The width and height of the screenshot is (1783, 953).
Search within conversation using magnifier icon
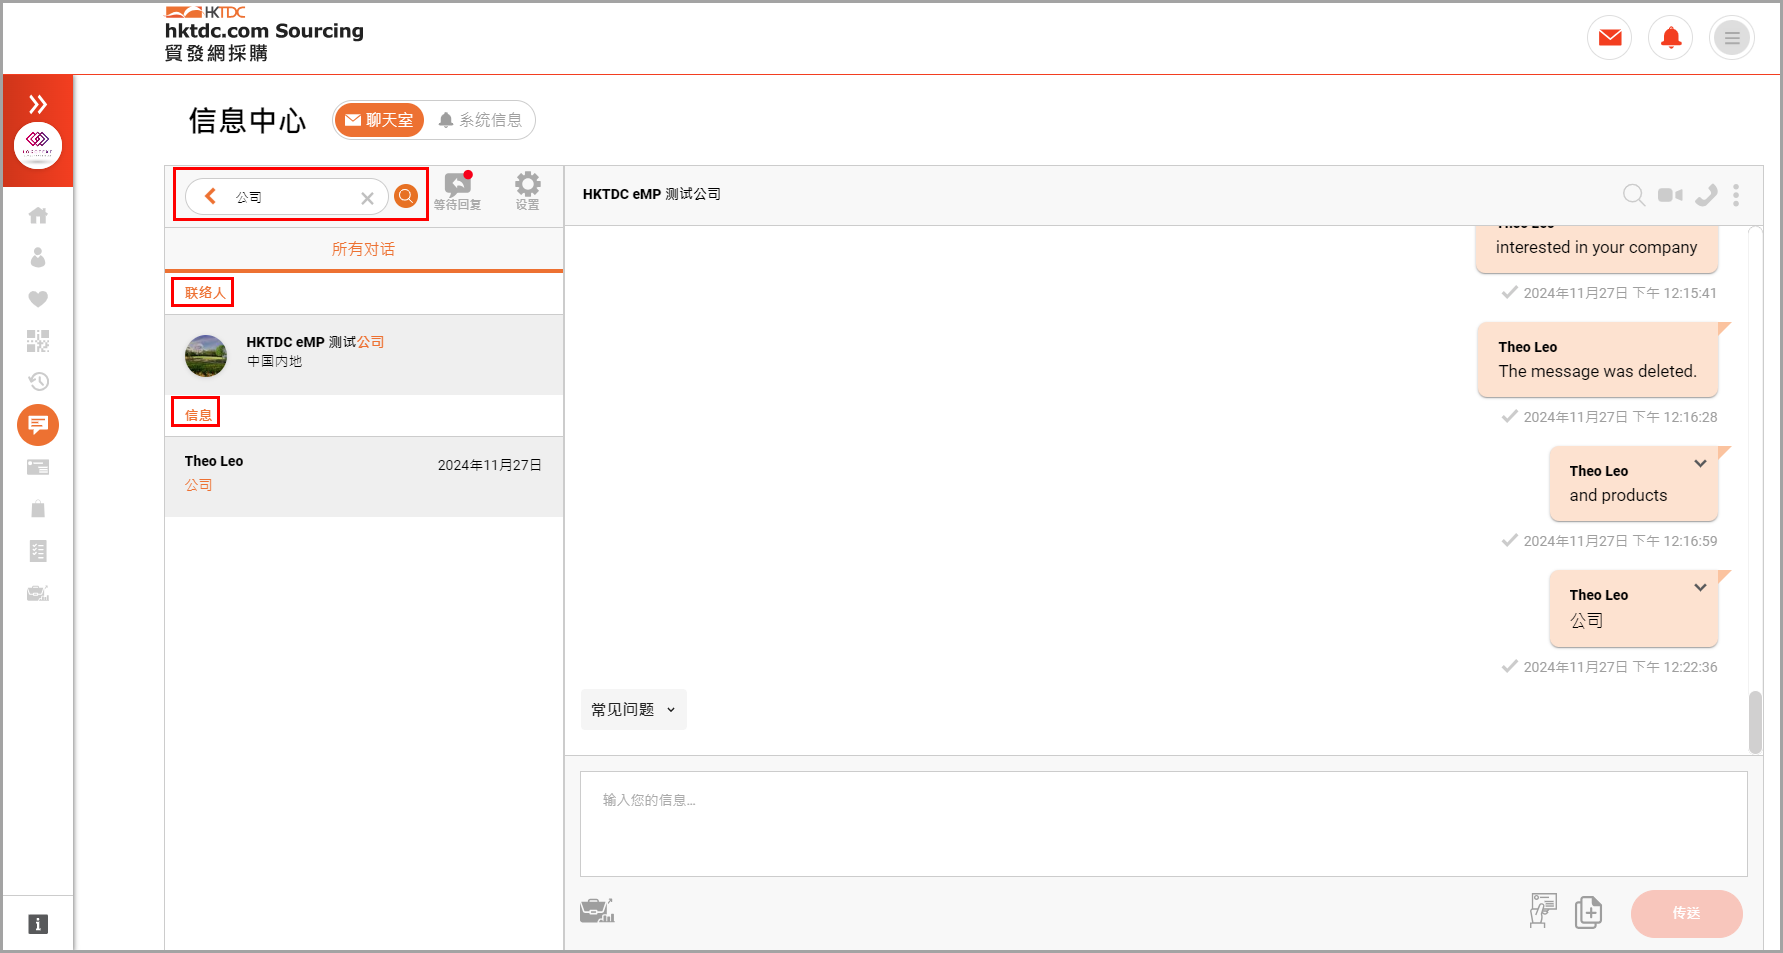pos(1633,194)
